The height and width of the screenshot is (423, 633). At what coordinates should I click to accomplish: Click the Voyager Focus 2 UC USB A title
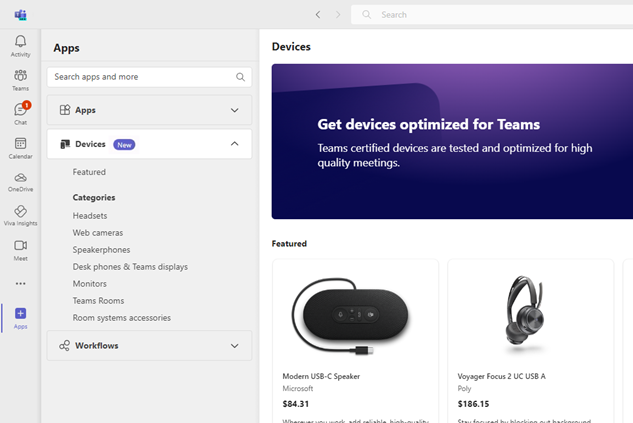tap(501, 376)
